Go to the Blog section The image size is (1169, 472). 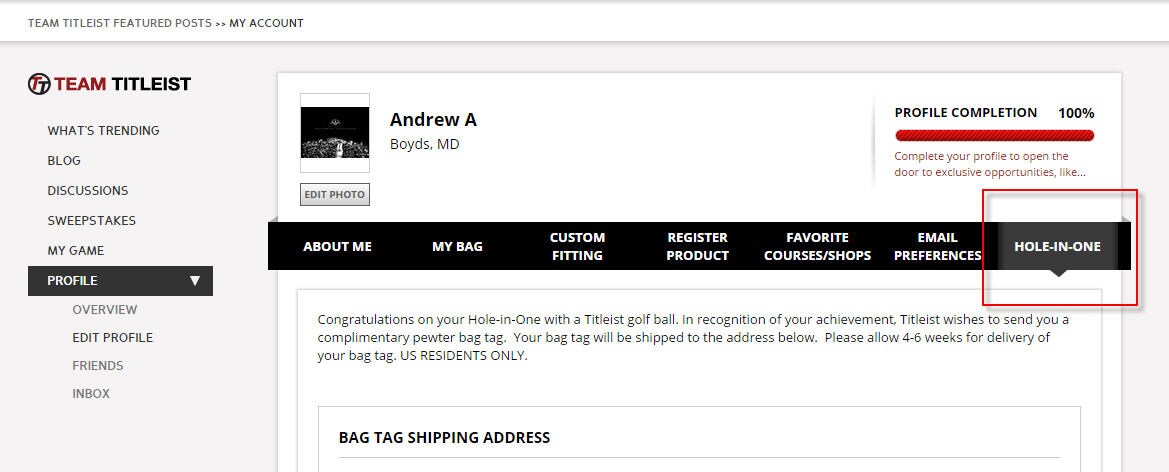coord(64,161)
